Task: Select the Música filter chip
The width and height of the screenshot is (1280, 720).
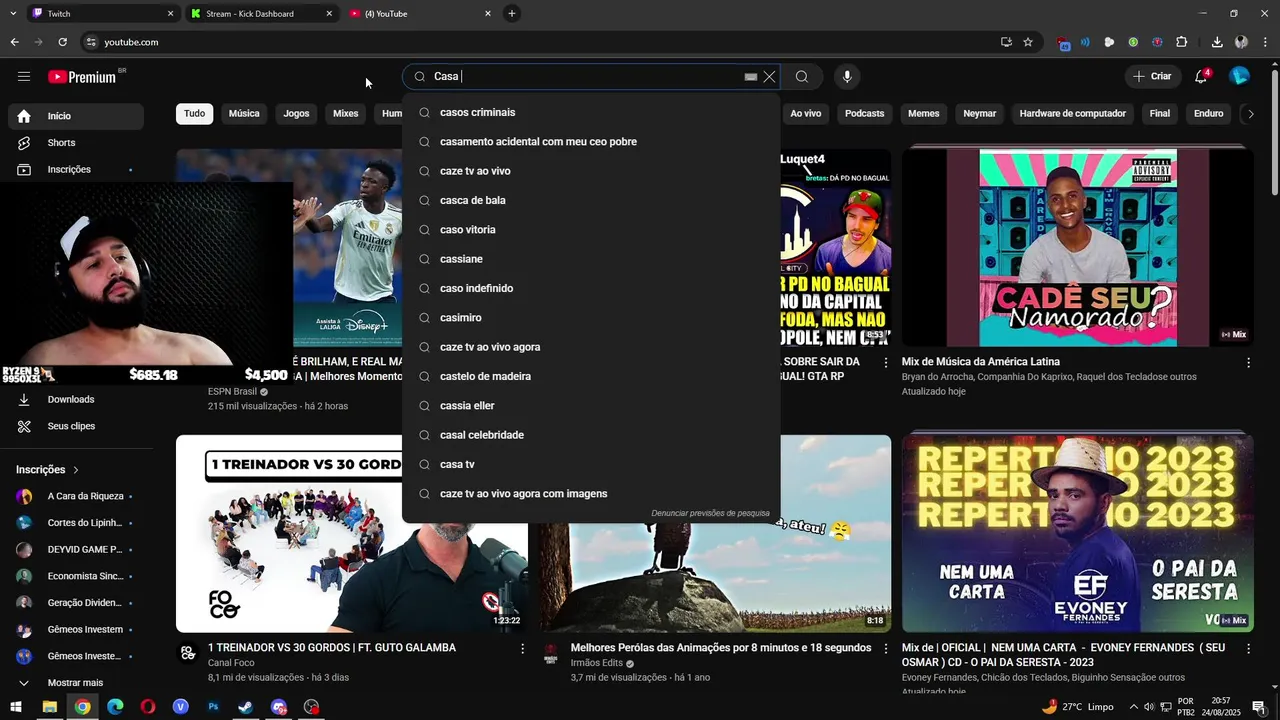Action: tap(244, 113)
